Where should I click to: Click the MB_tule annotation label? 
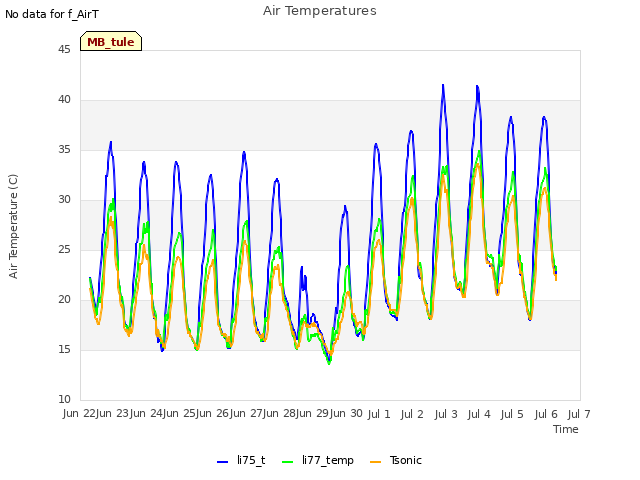point(111,41)
